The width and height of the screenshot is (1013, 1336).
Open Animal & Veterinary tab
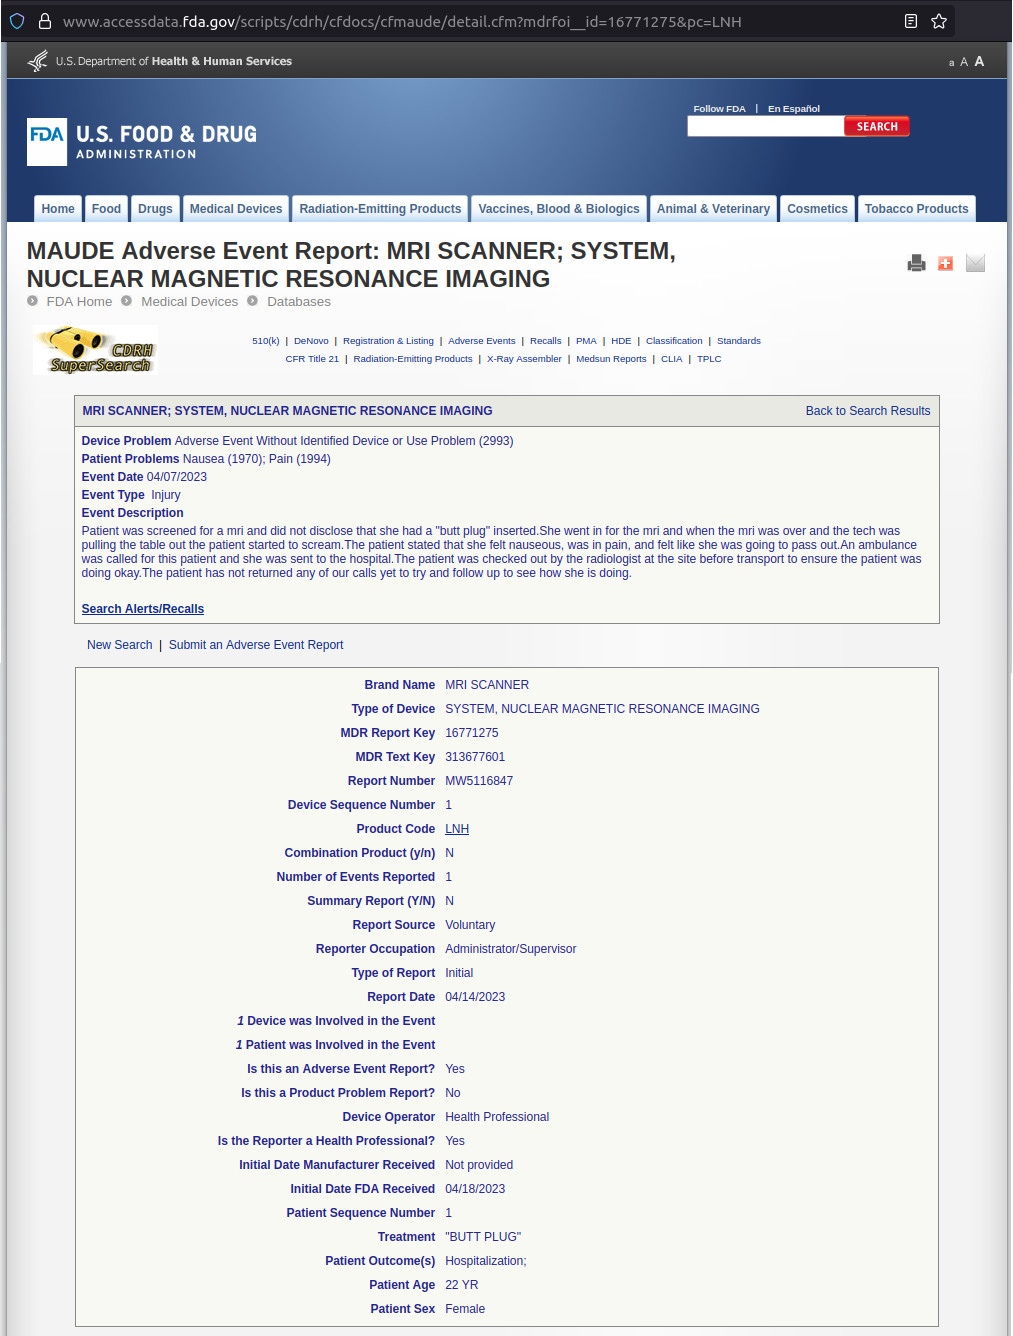click(x=713, y=209)
